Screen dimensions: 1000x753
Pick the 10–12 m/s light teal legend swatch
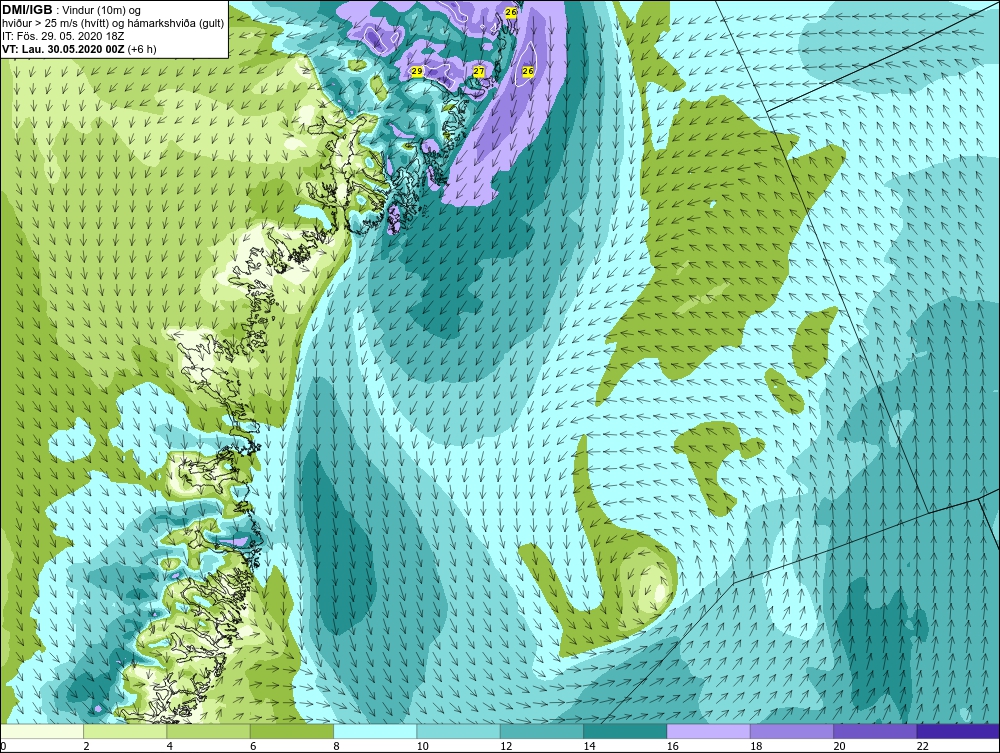459,731
